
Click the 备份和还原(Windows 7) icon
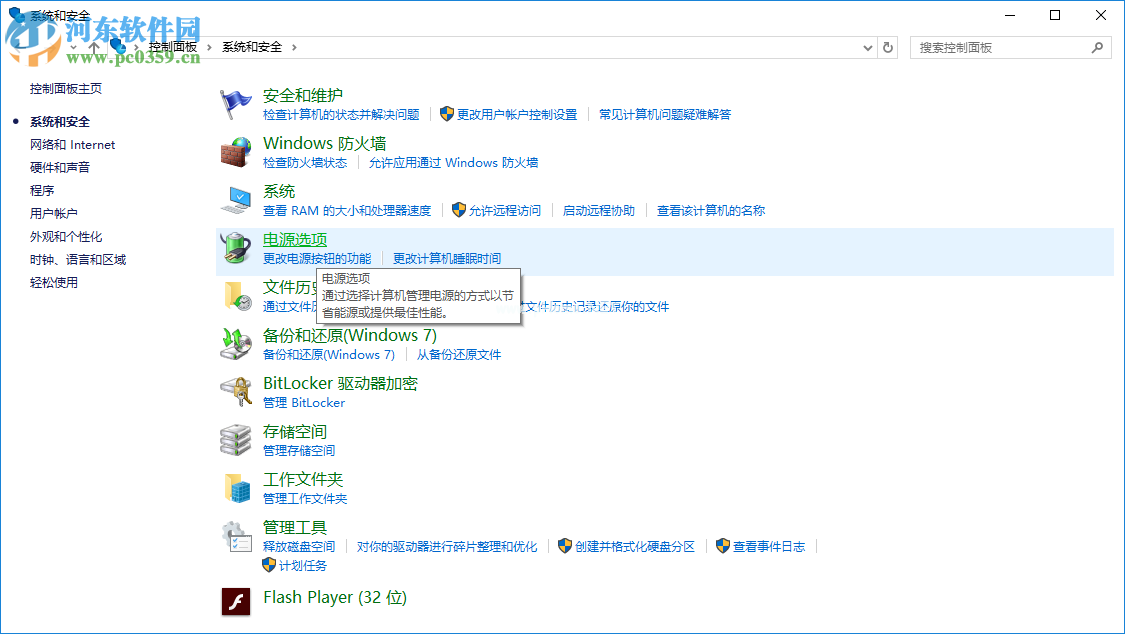point(237,343)
